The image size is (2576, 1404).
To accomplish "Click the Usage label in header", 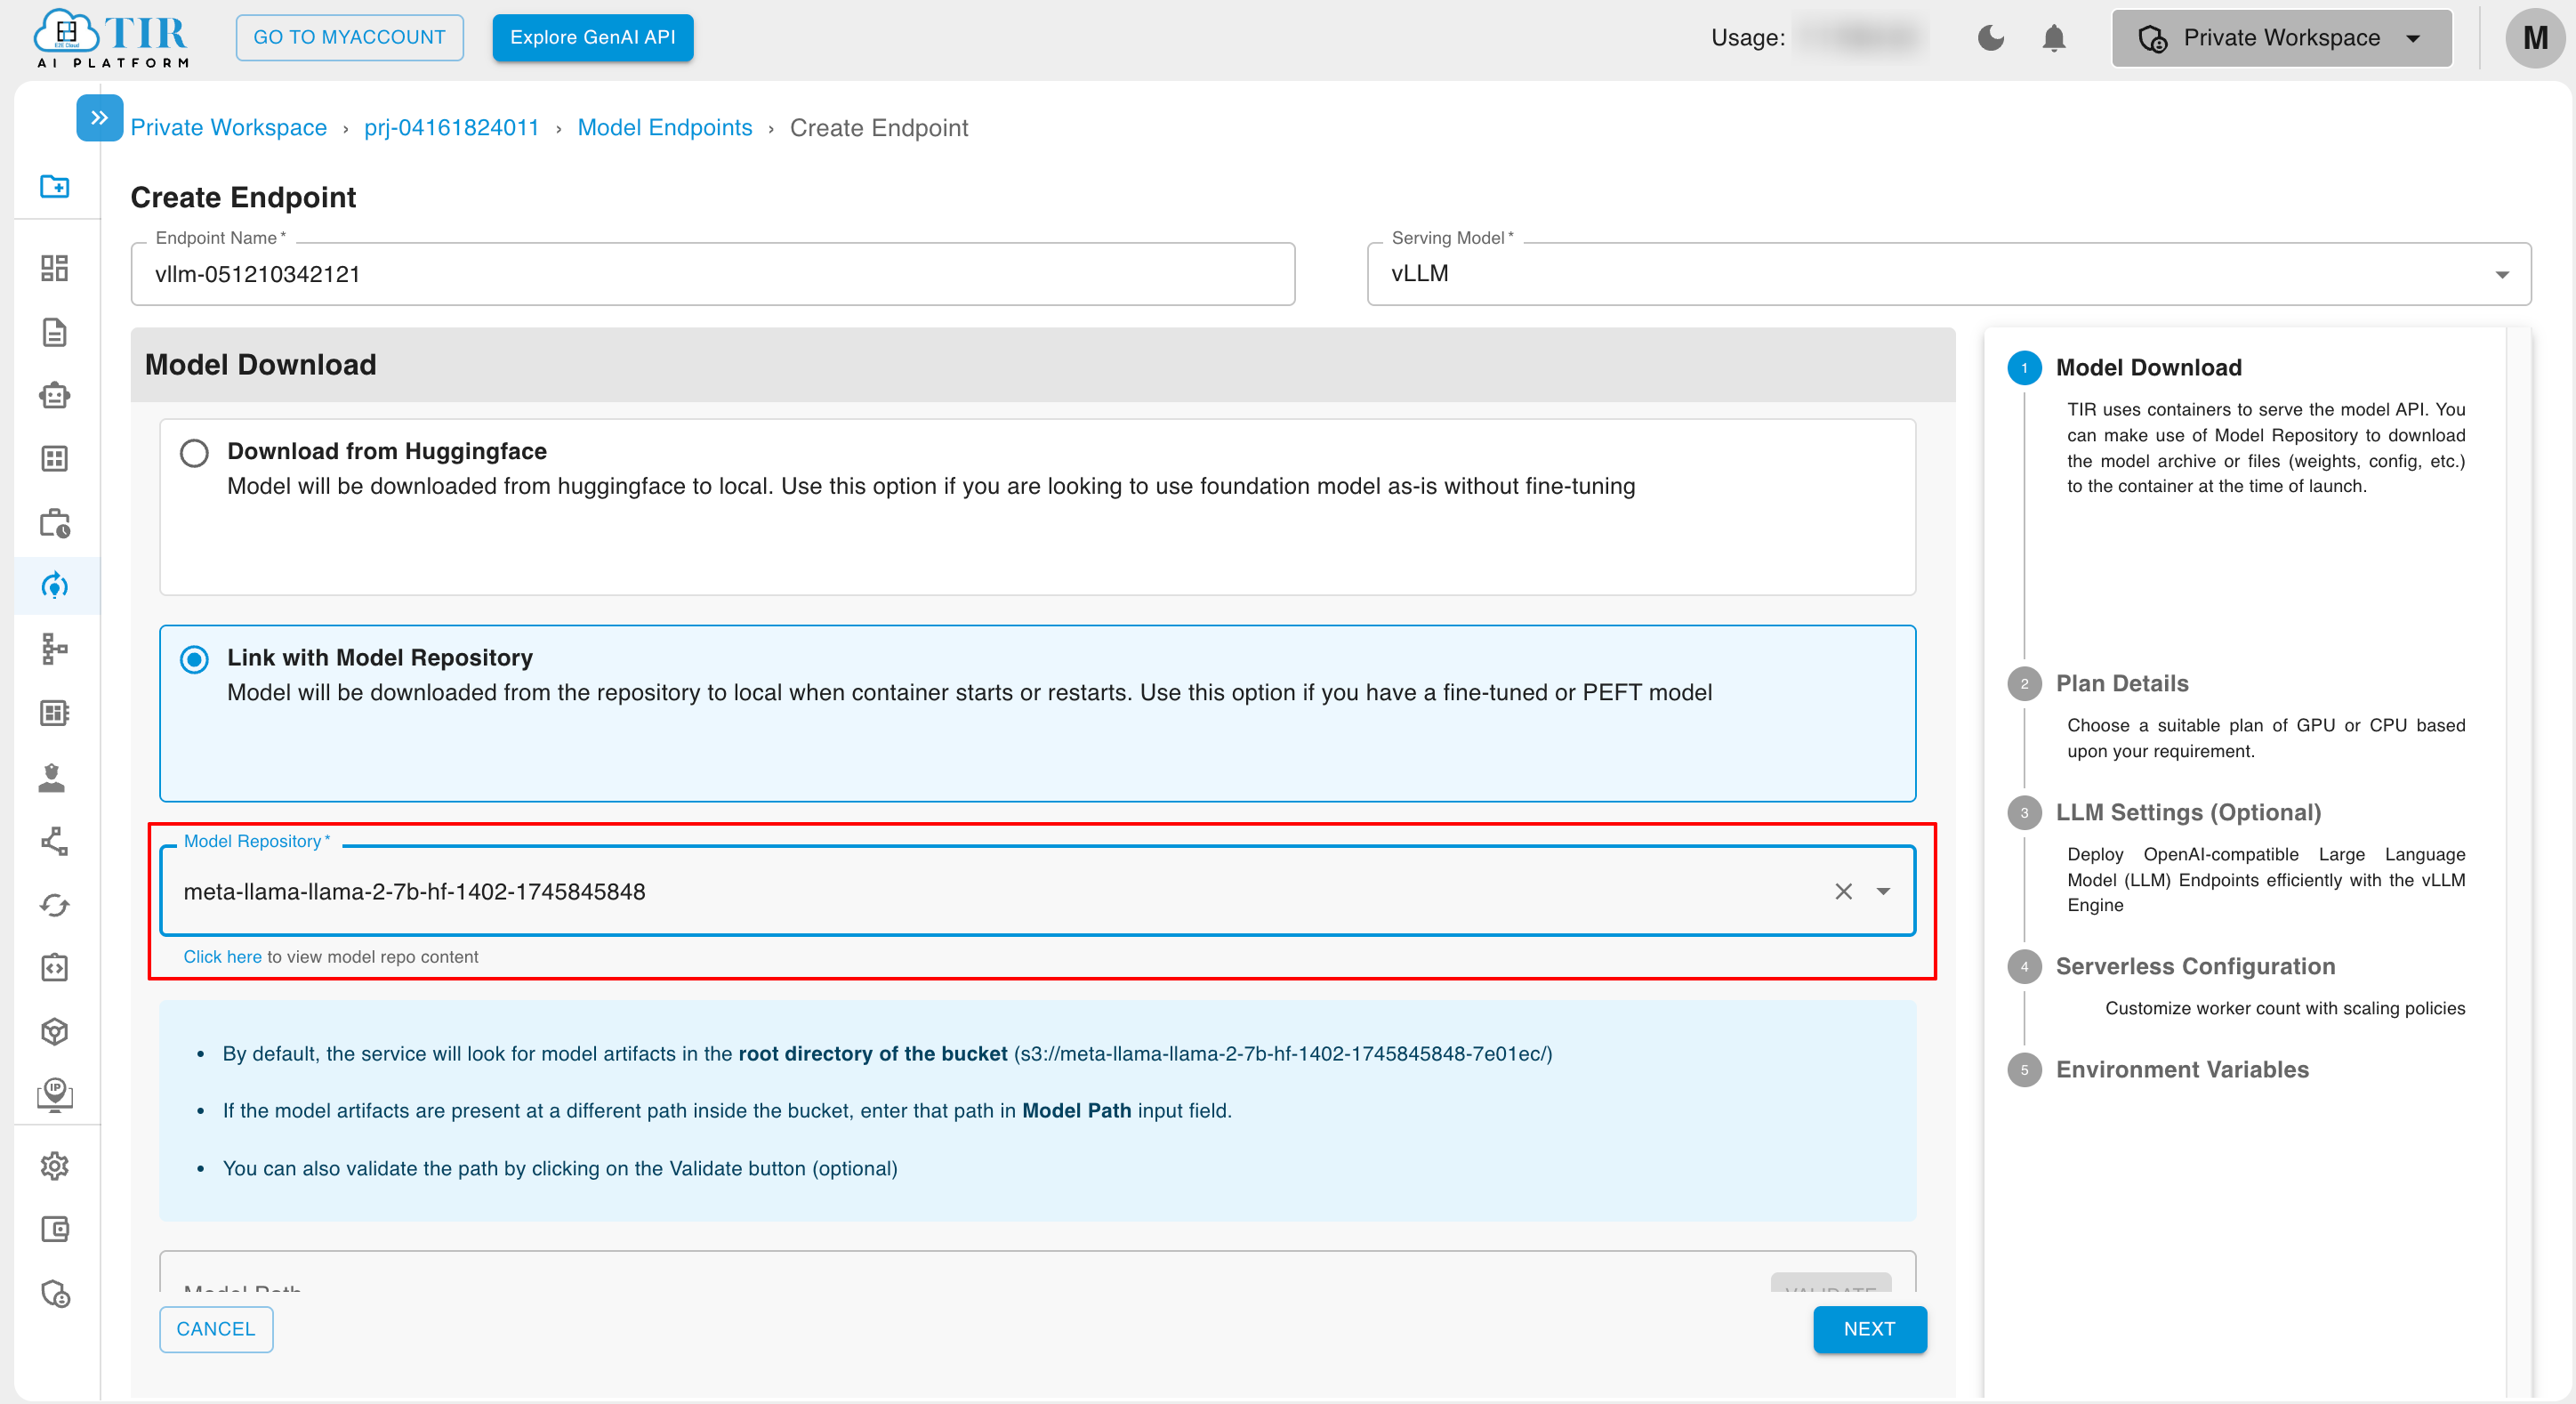I will (x=1748, y=38).
